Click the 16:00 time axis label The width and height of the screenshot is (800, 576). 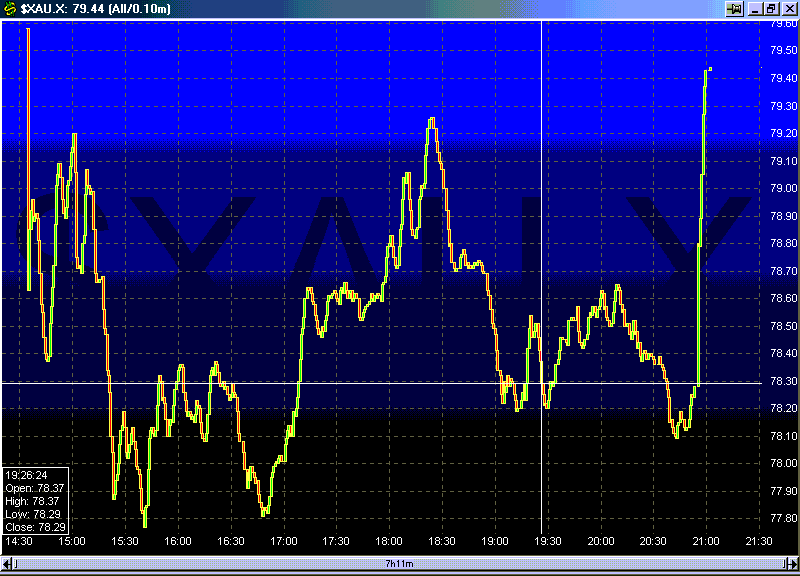[x=178, y=541]
